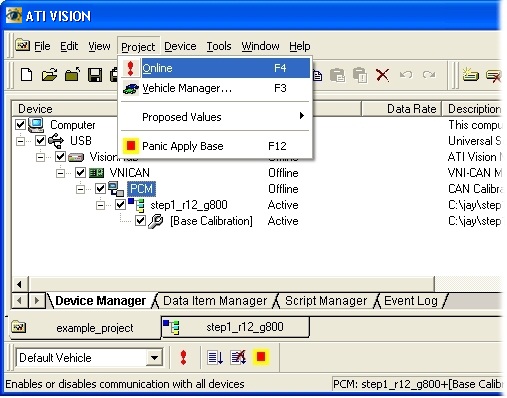
Task: Toggle the VNICAN checkbox
Action: 80,173
